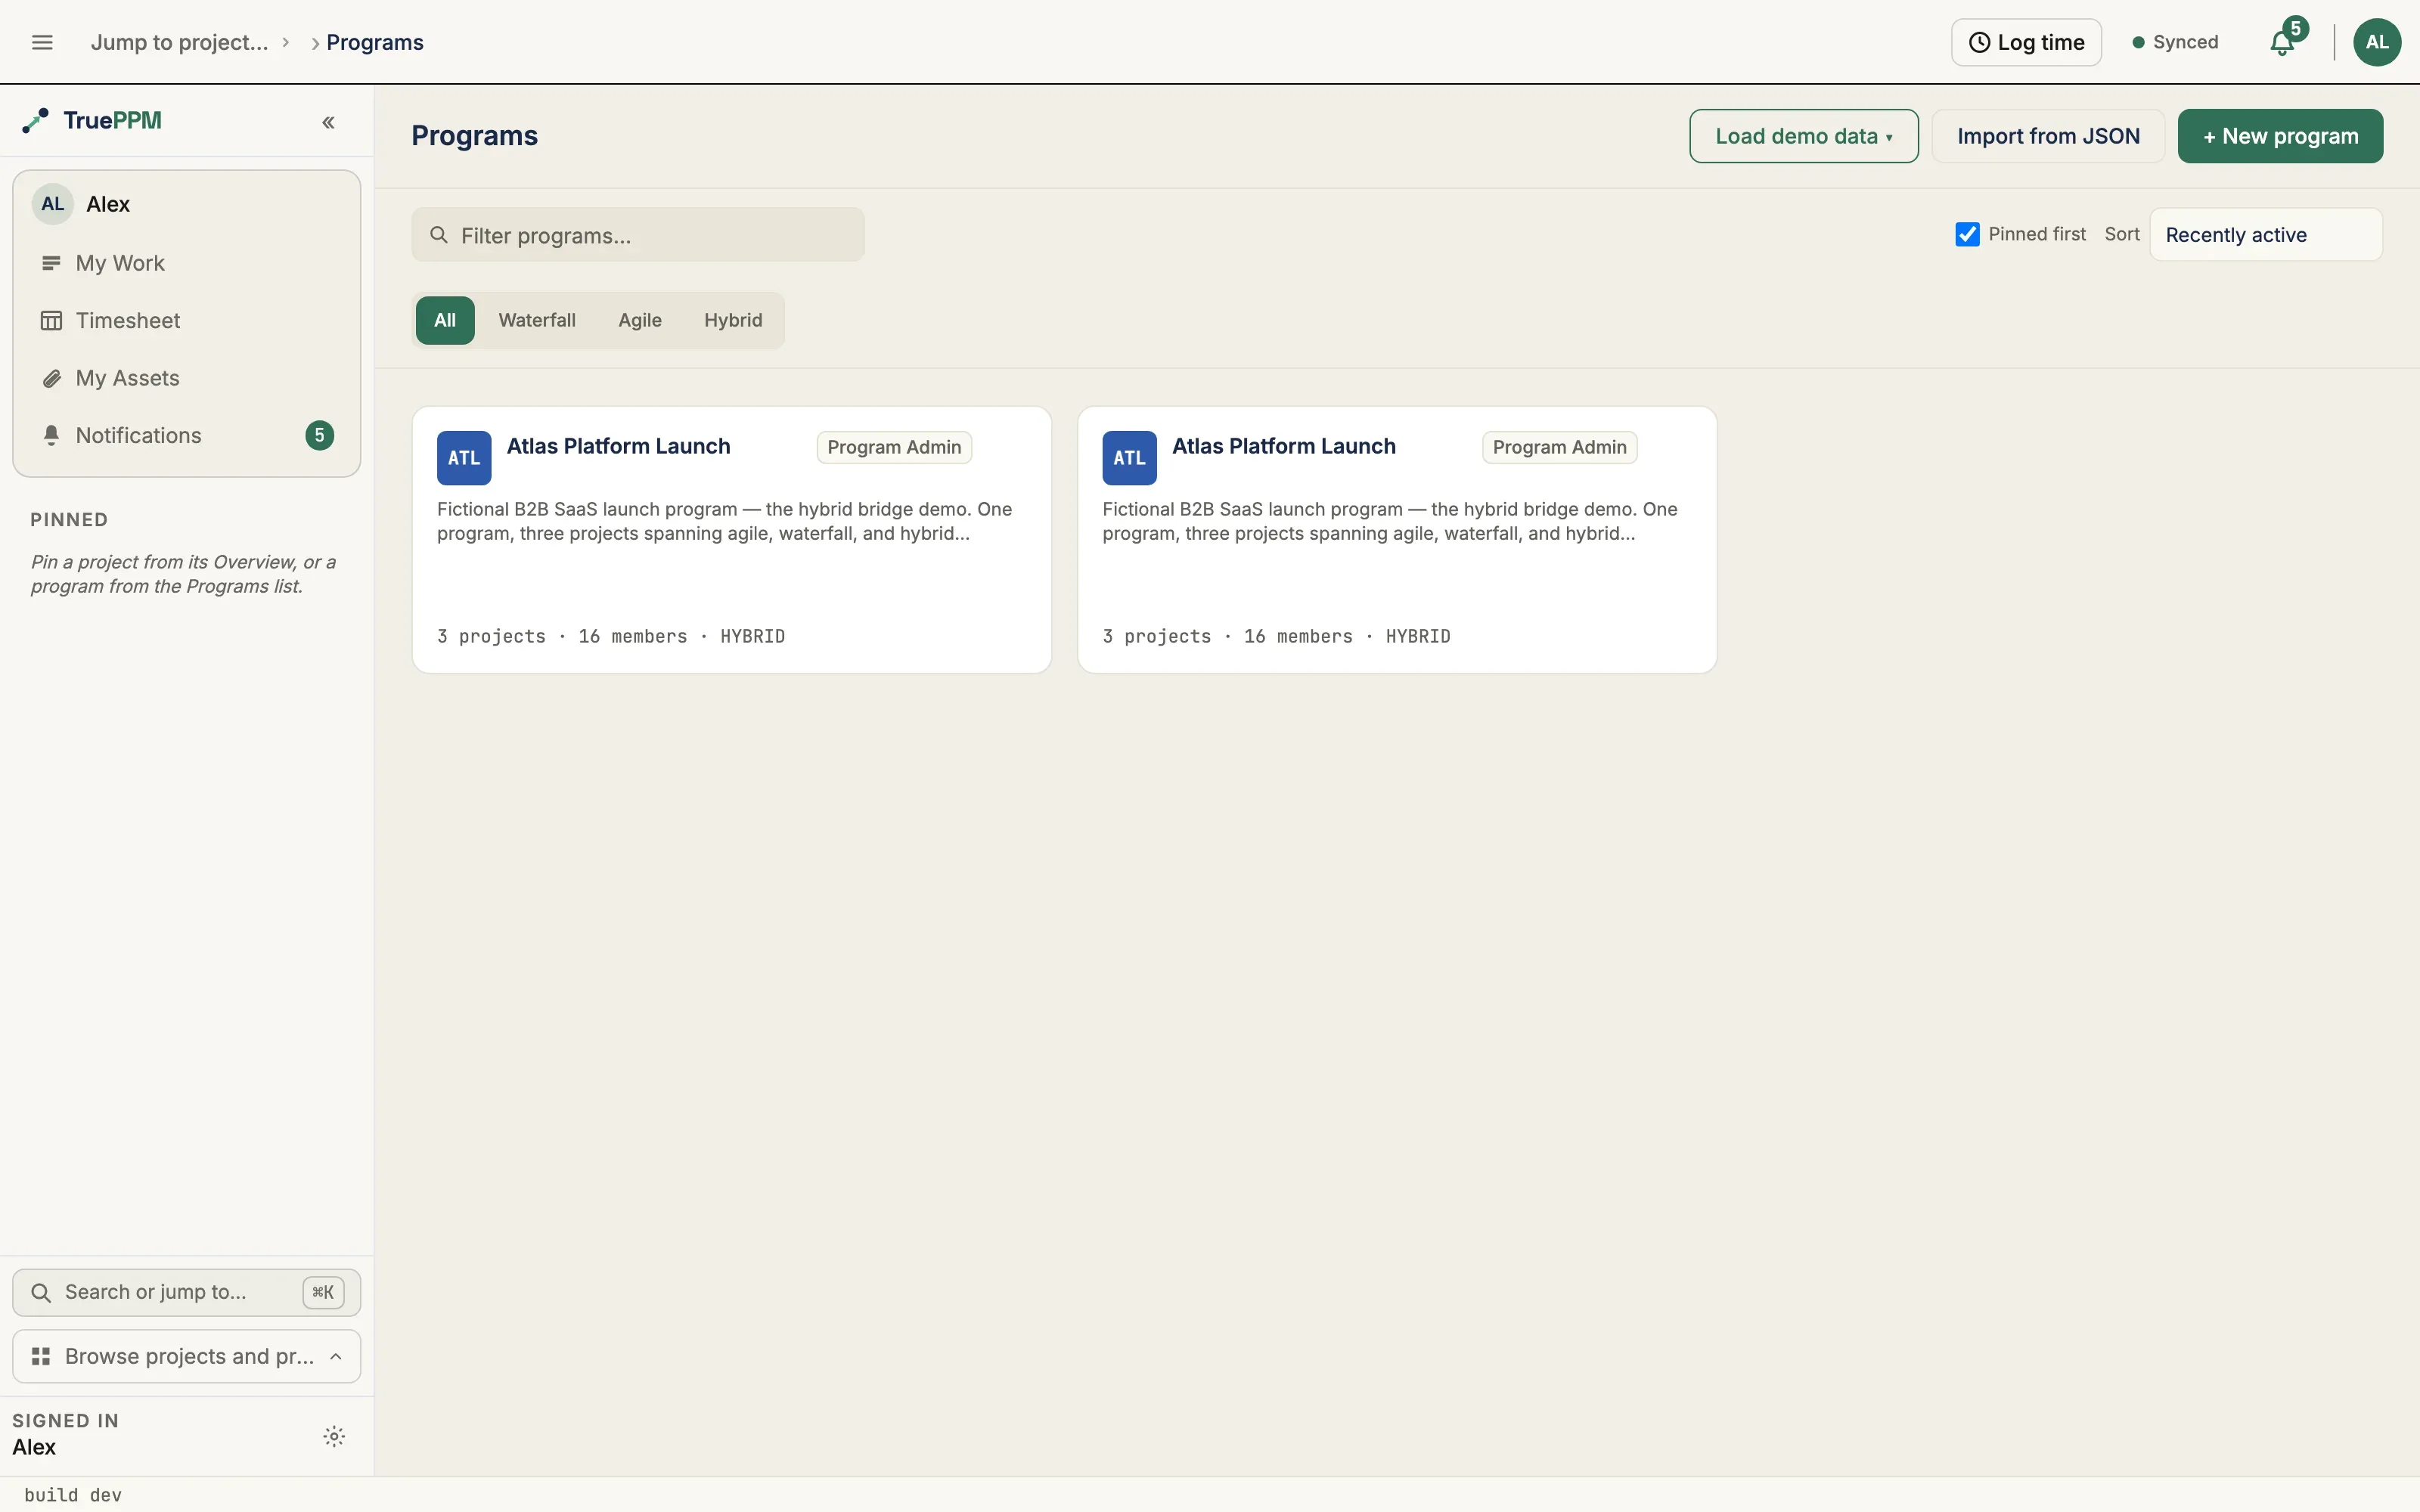Screen dimensions: 2420x1512
Task: Create a program with + New program
Action: point(2280,136)
